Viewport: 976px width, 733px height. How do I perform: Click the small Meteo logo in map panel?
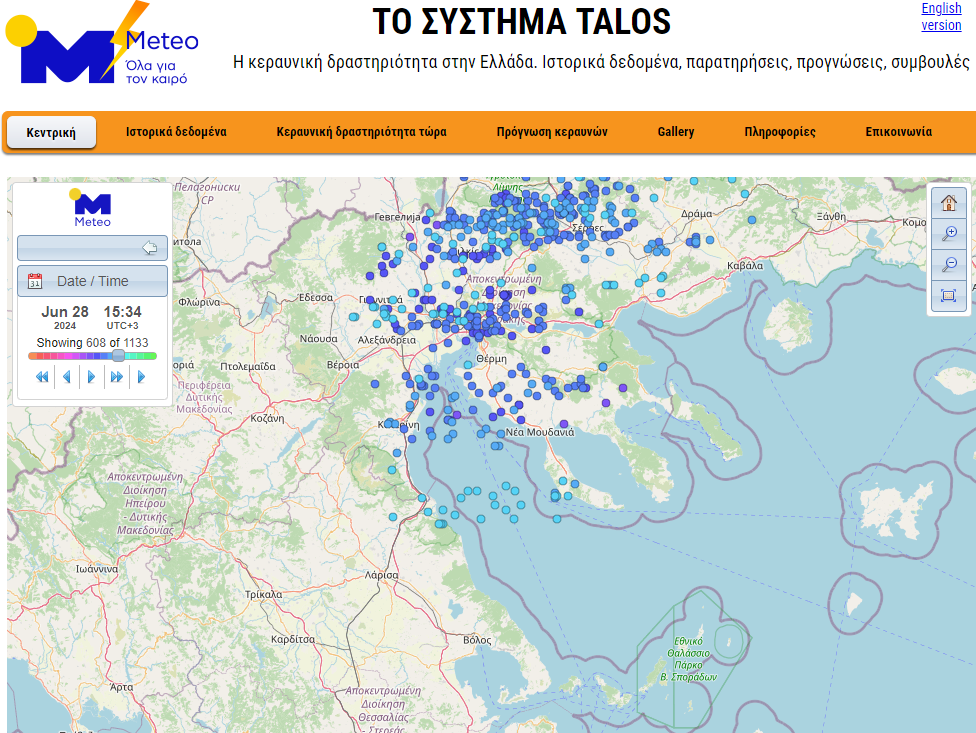(91, 208)
